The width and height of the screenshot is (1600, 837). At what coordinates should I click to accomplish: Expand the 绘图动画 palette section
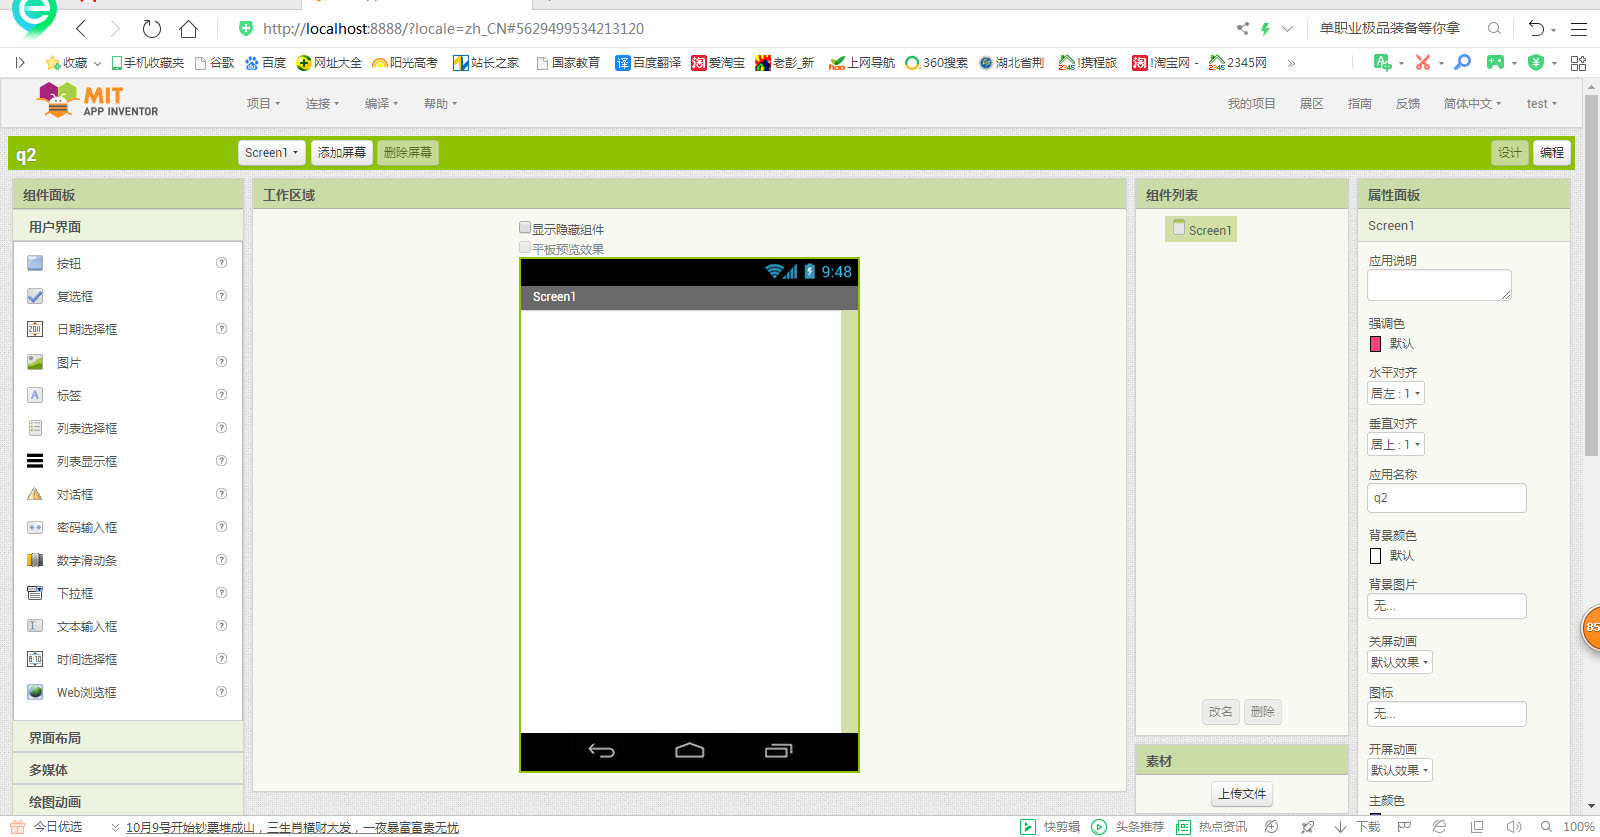pos(128,801)
